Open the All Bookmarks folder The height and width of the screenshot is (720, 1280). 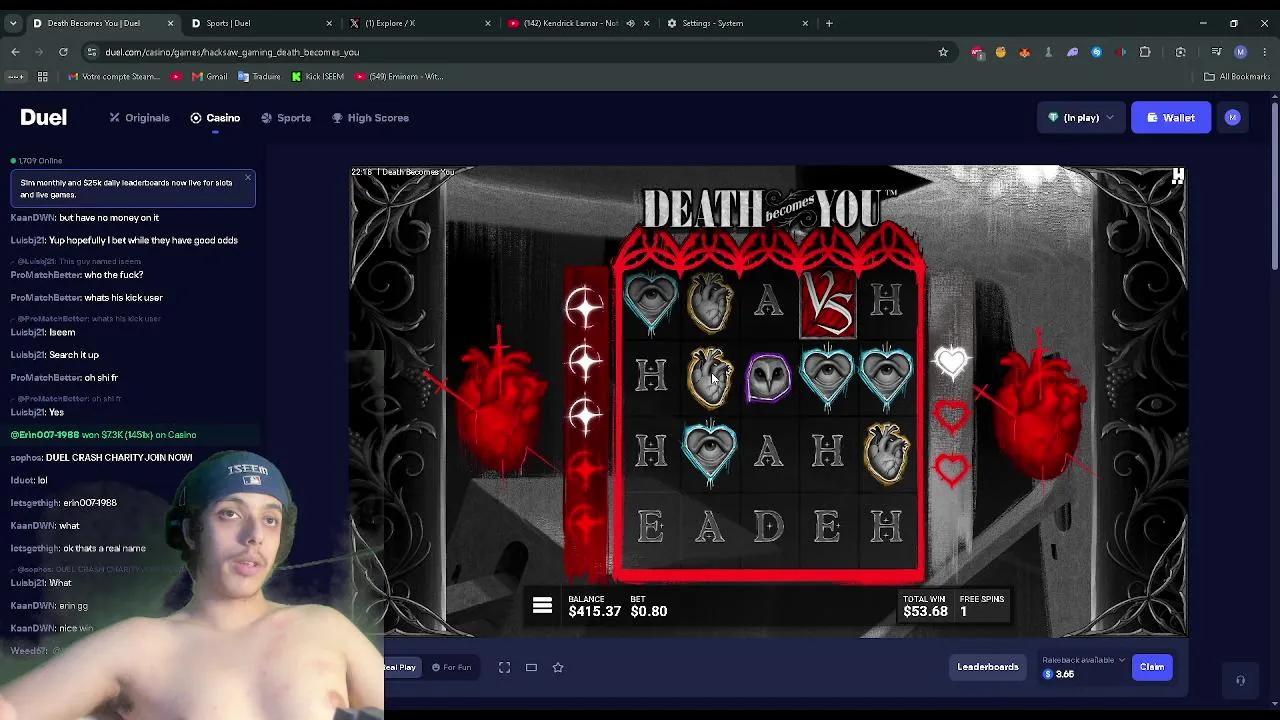[x=1237, y=76]
